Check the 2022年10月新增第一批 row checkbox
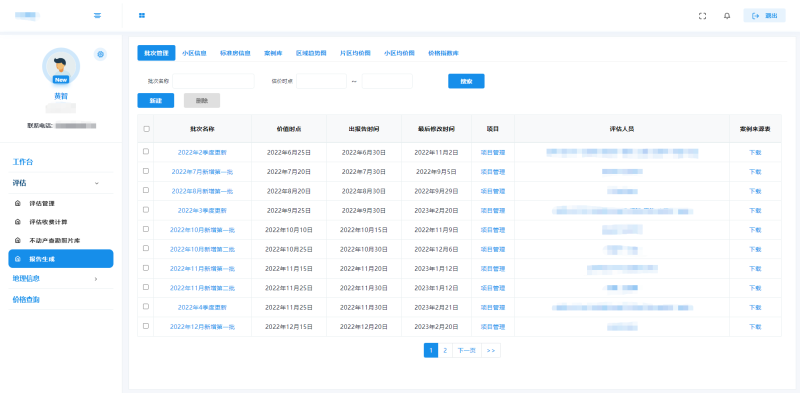 (x=146, y=229)
